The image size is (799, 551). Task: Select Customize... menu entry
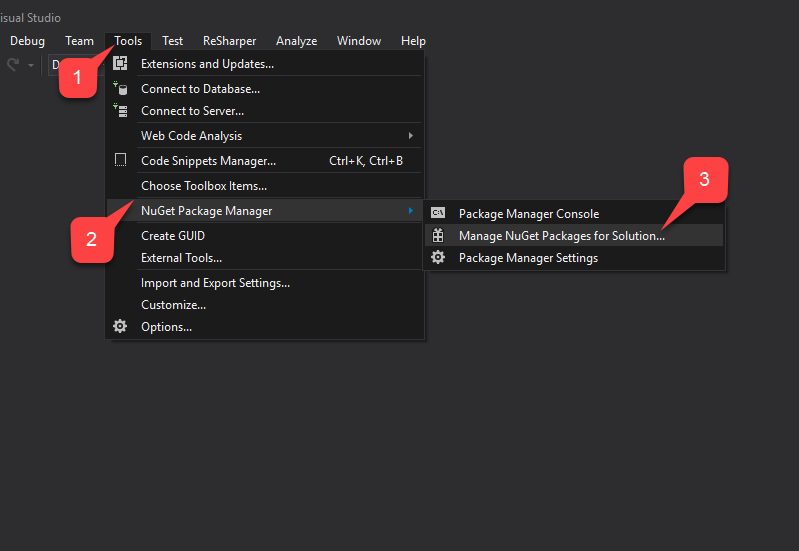coord(264,304)
